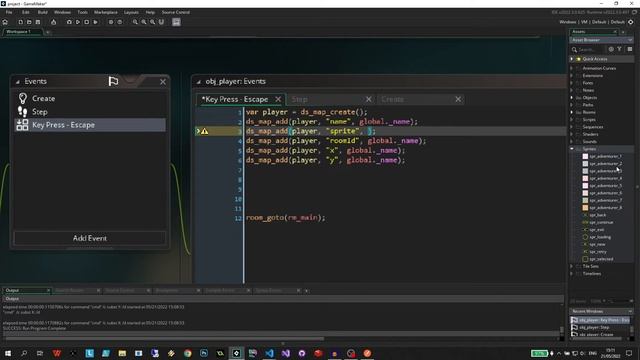Open File Explorer from the taskbar
This screenshot has height=360, width=640.
(122, 353)
